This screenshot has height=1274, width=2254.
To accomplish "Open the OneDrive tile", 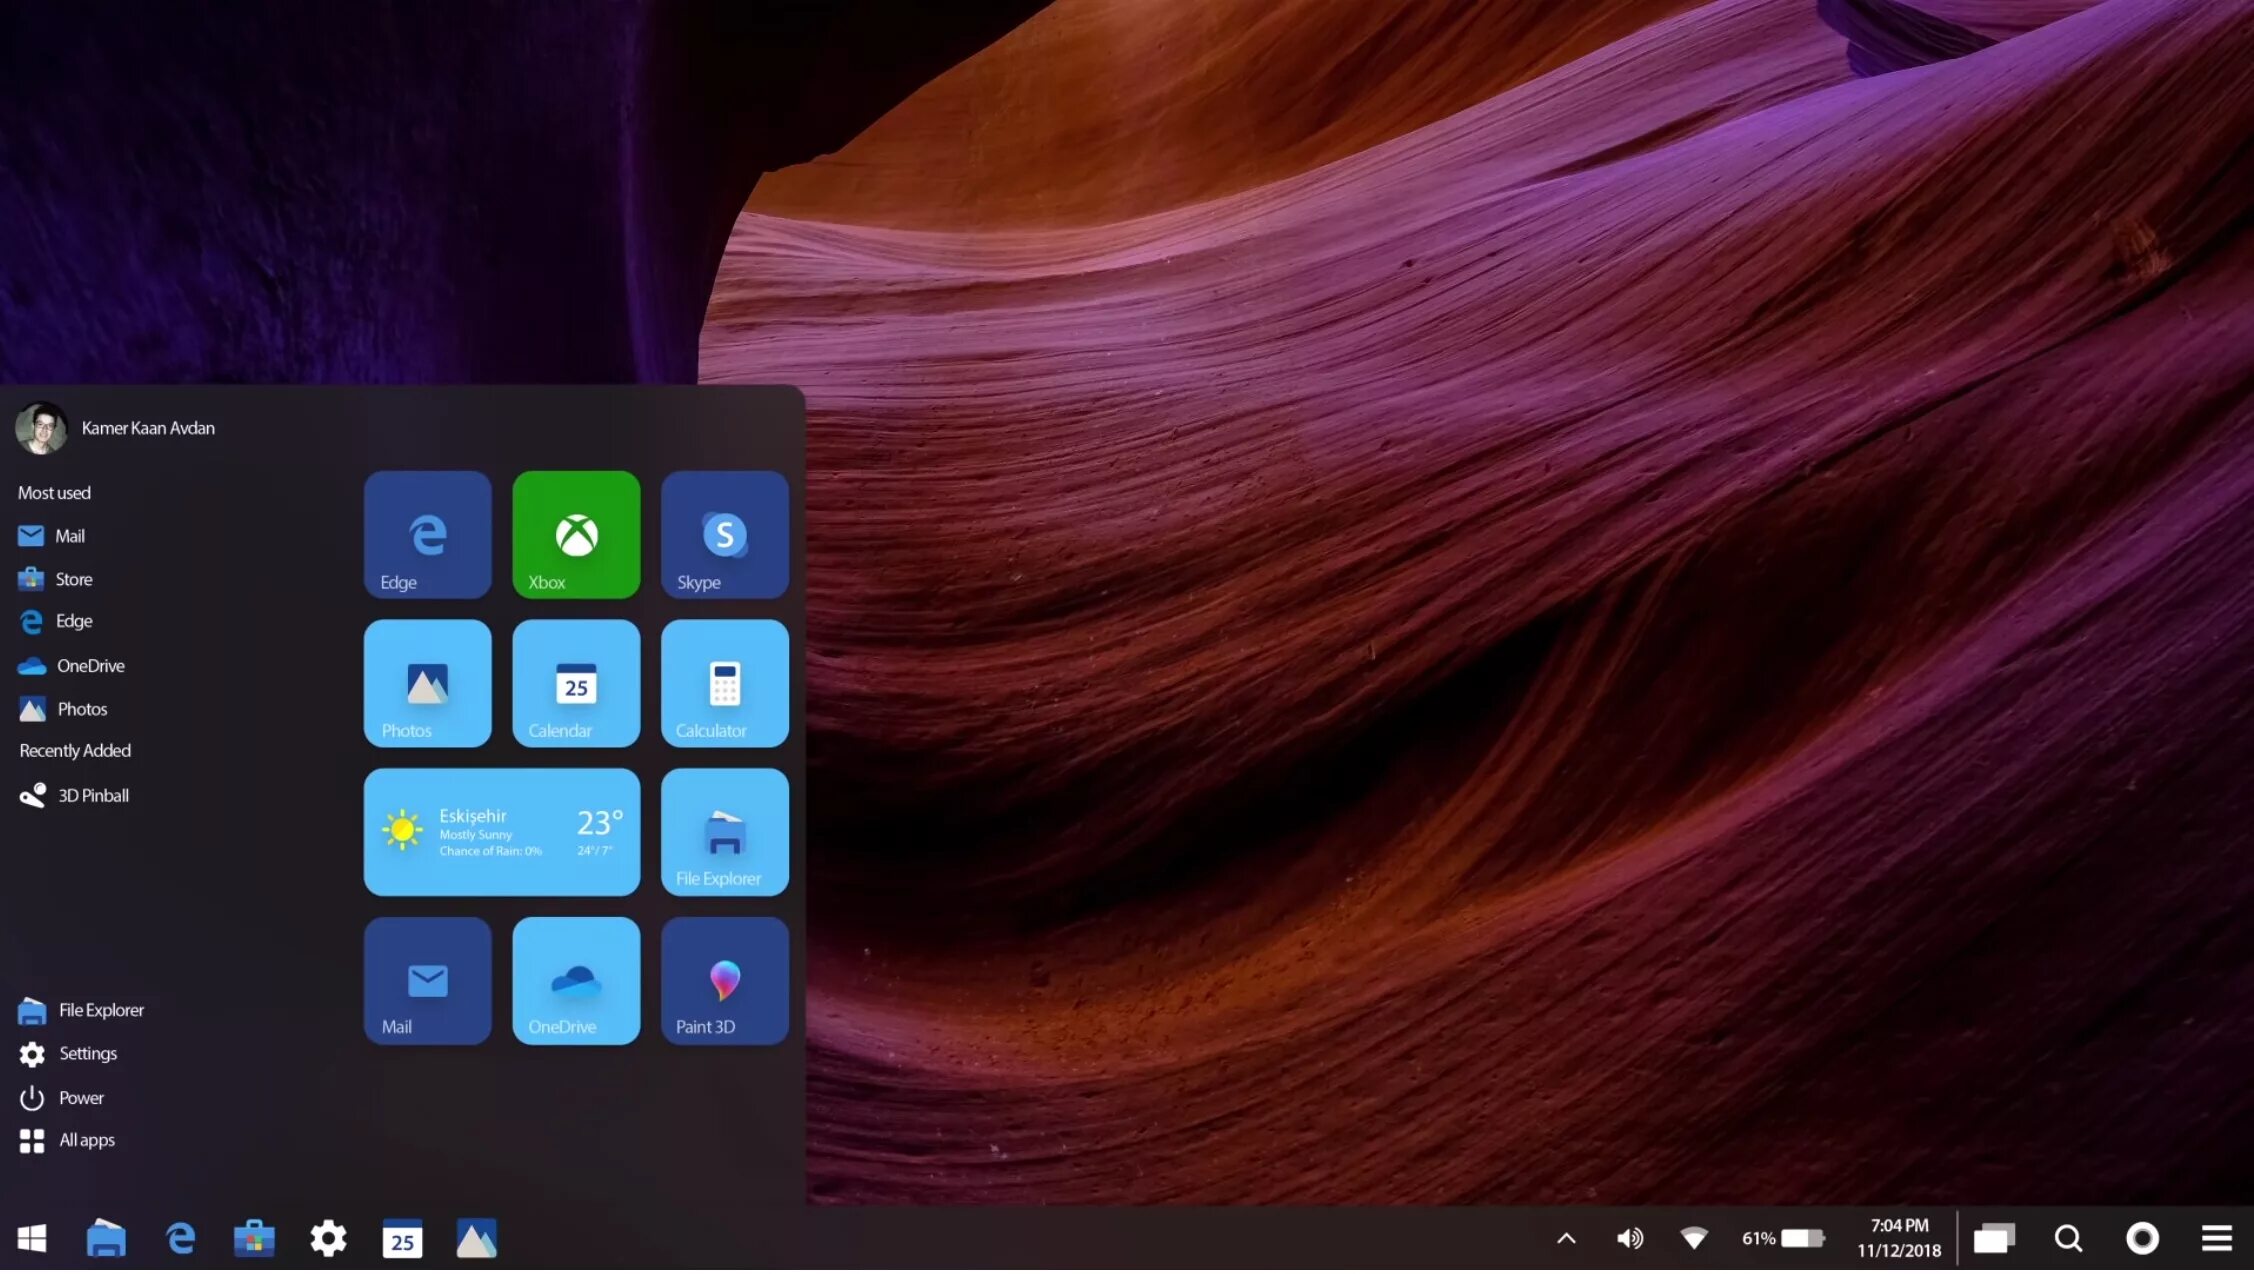I will coord(576,980).
